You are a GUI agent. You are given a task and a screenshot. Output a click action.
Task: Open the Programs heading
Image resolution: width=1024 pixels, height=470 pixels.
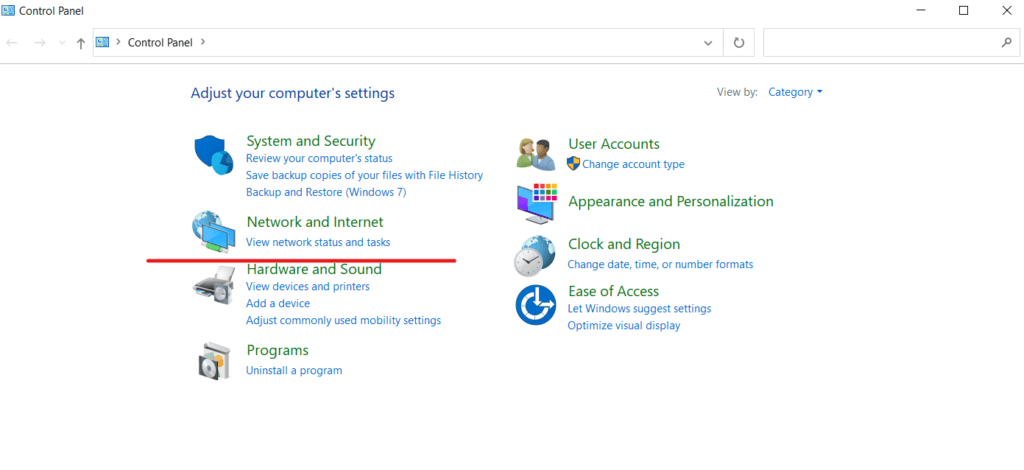[277, 351]
